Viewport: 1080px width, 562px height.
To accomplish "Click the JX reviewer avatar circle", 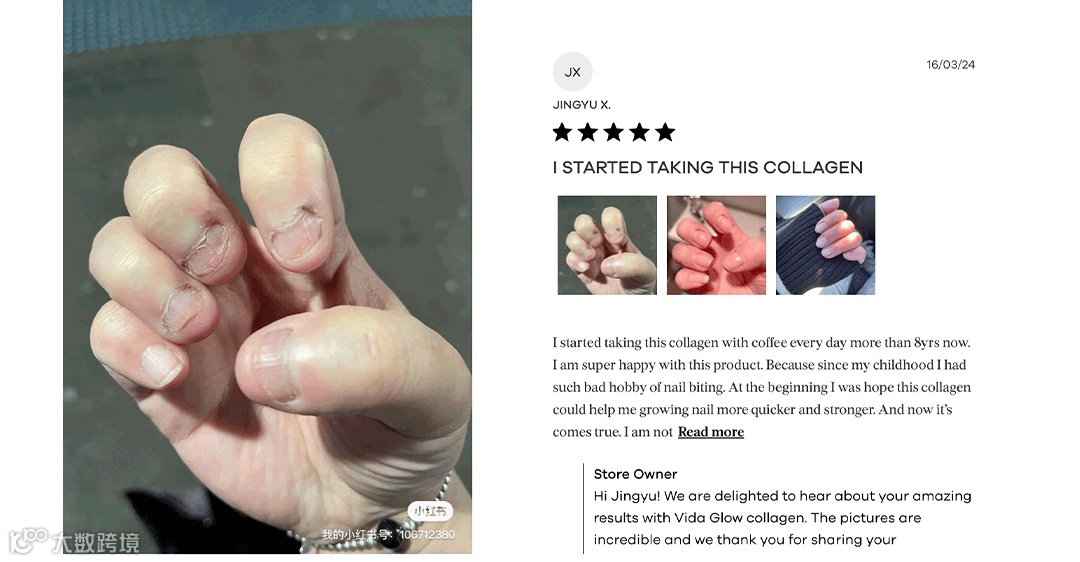I will point(572,72).
